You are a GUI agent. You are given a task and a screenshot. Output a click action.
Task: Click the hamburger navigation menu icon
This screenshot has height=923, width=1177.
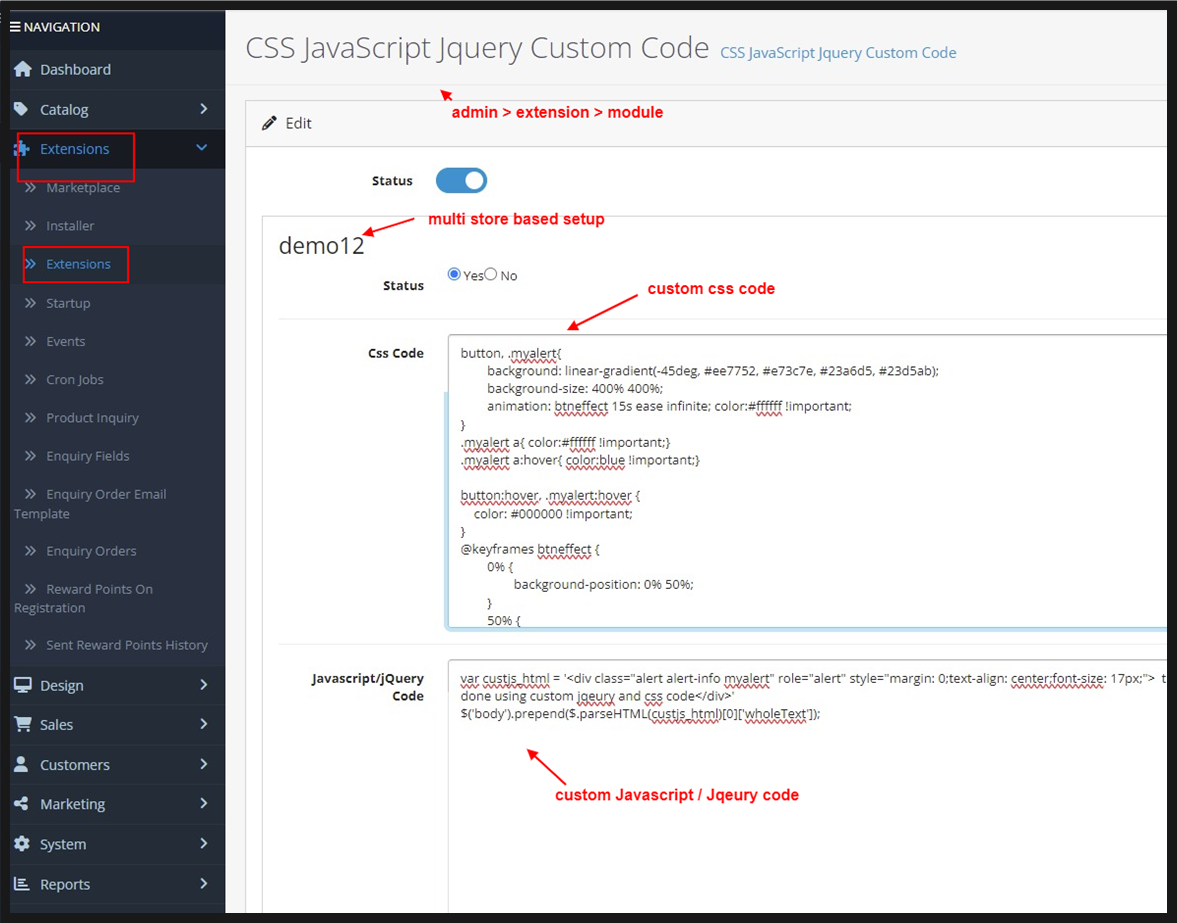[x=15, y=27]
